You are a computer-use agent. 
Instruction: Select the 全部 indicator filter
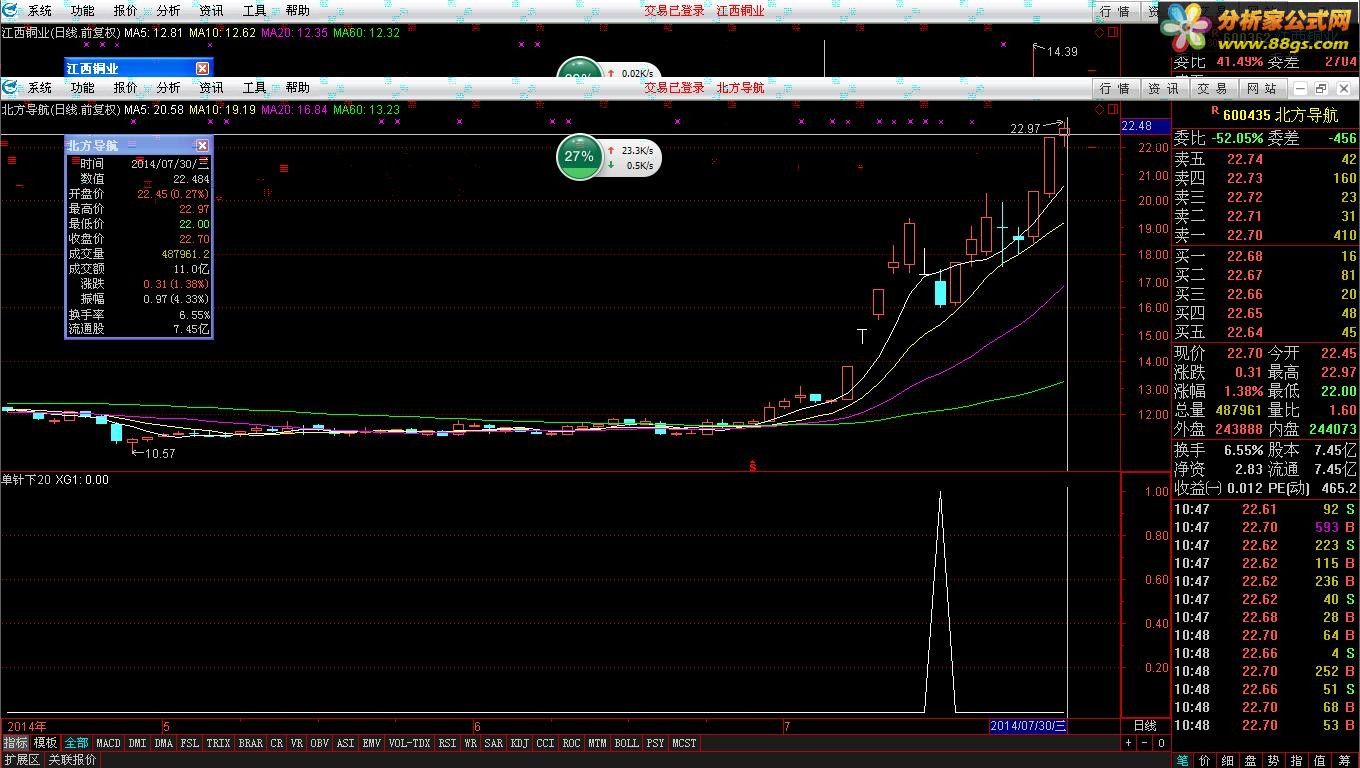76,743
